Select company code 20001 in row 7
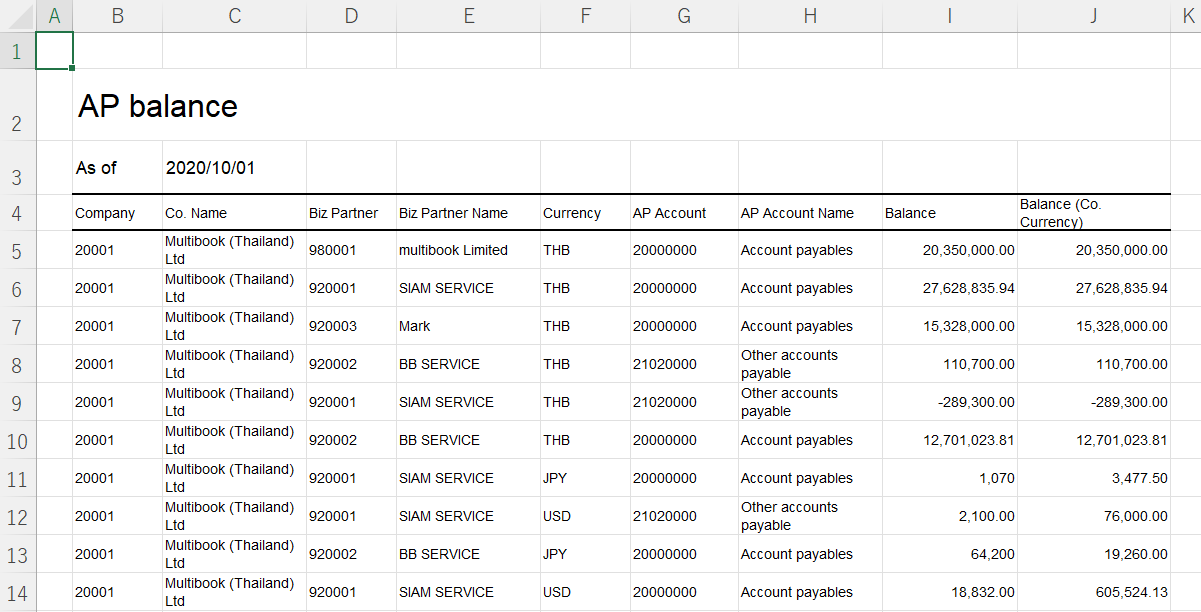 pos(118,326)
